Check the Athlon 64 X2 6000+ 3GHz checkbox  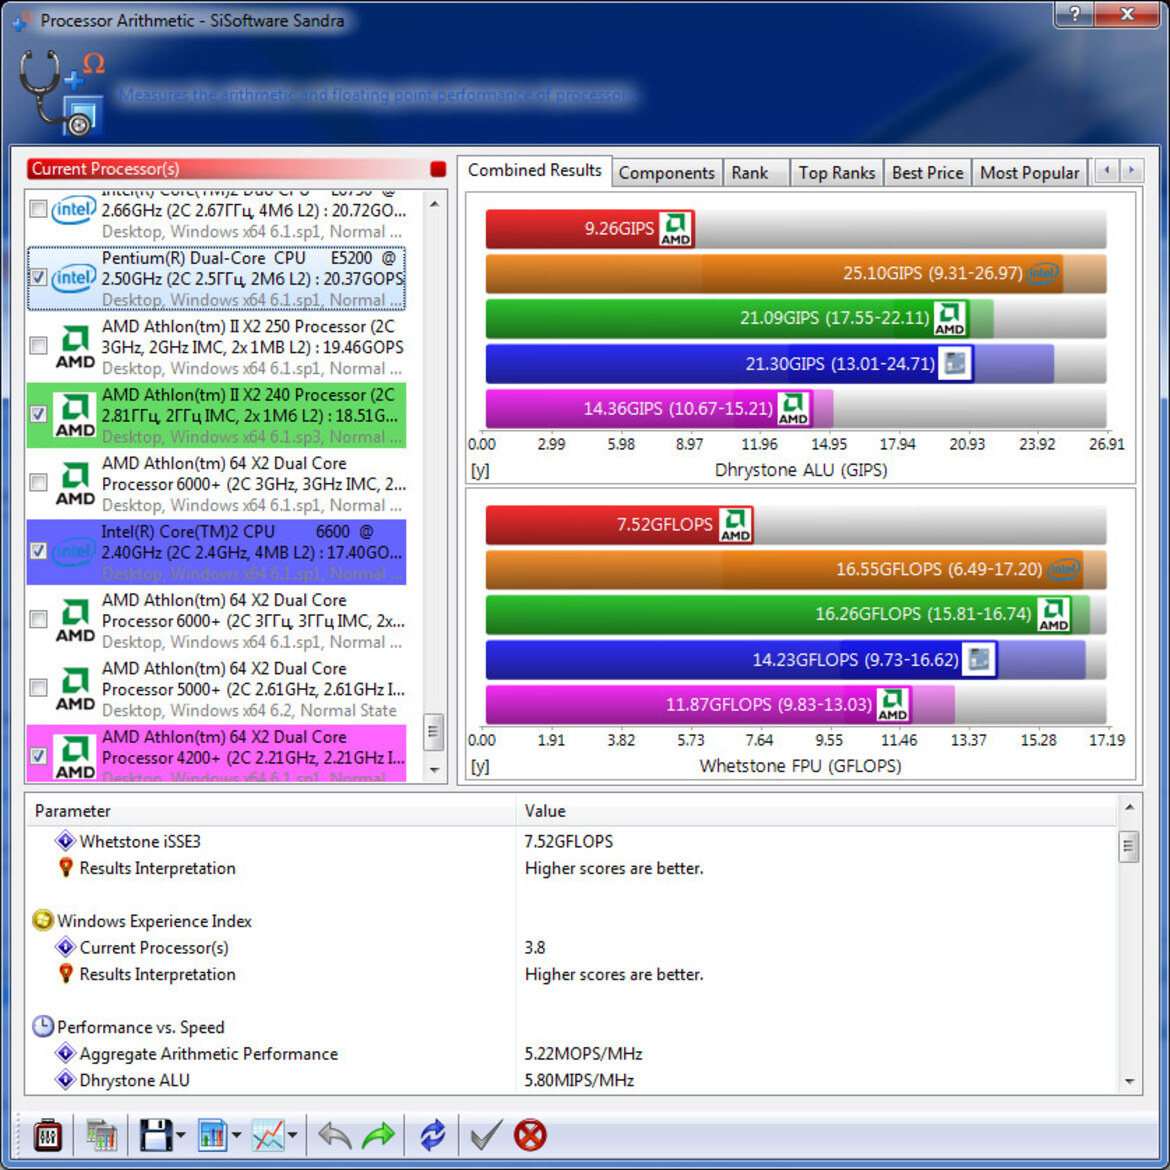38,483
